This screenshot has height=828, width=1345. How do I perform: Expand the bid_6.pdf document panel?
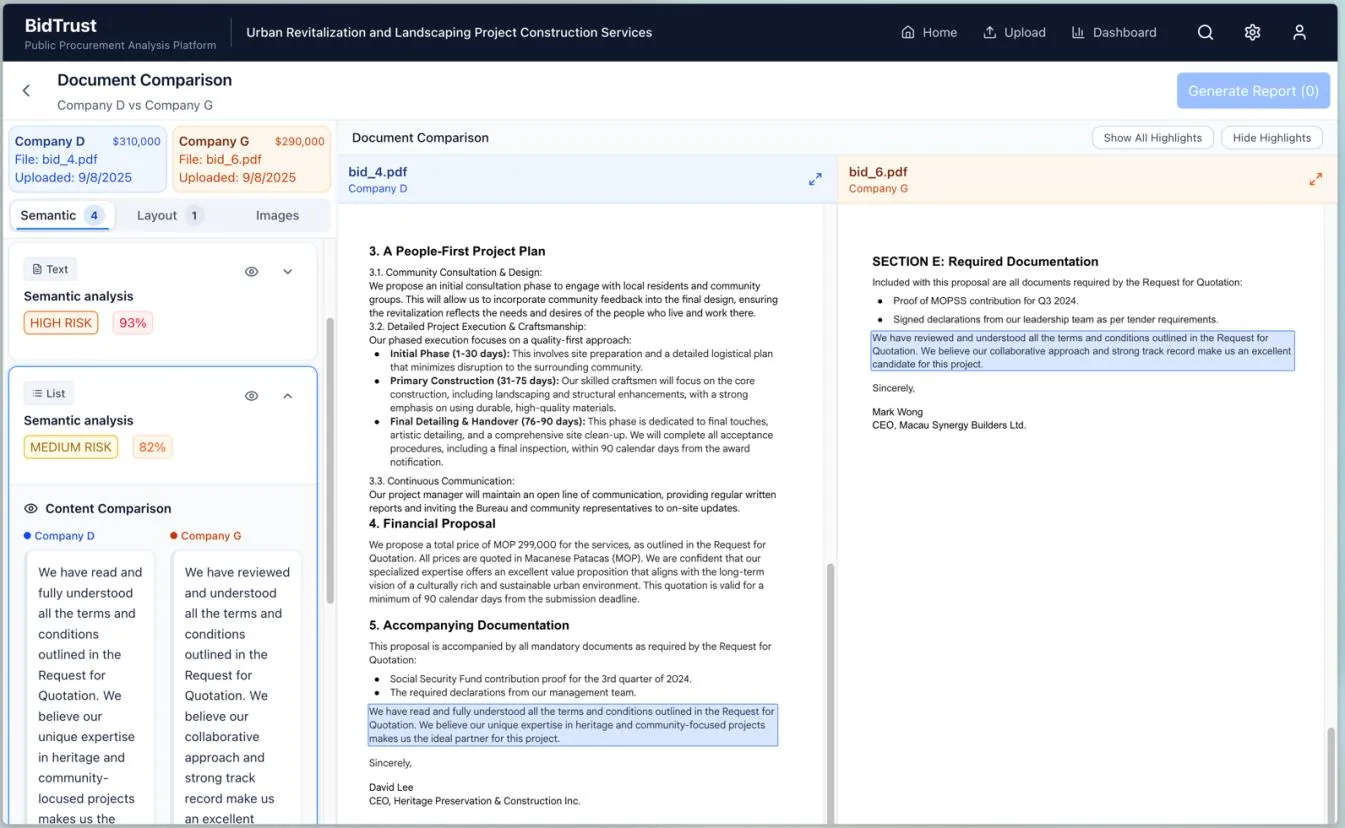pyautogui.click(x=1315, y=179)
